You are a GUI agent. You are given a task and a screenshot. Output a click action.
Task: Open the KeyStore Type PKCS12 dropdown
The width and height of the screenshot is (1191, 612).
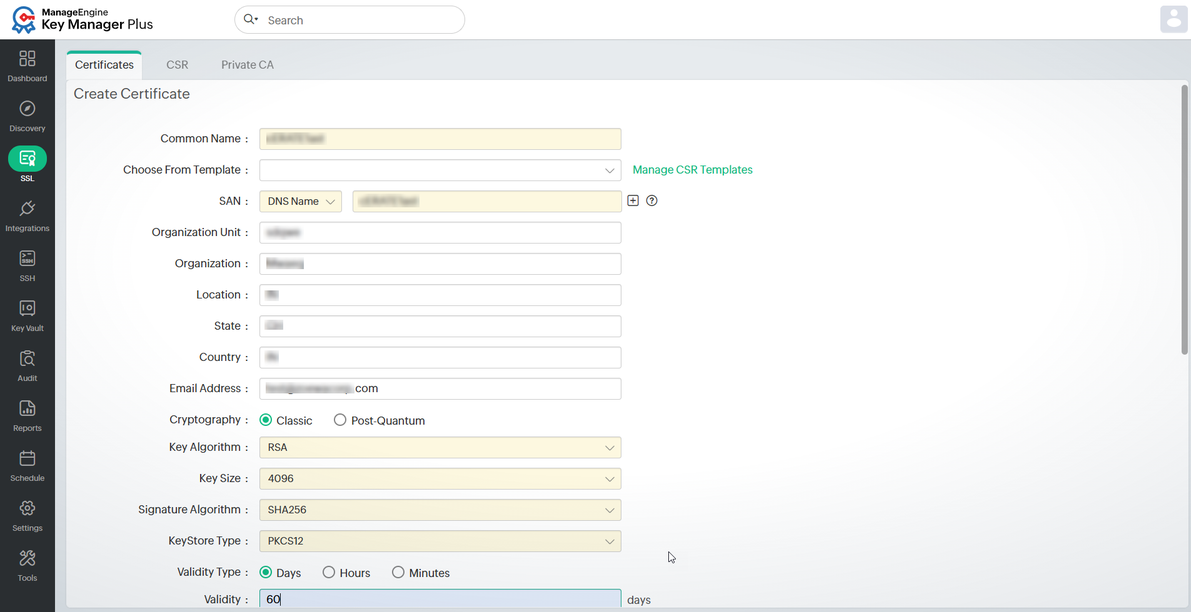pyautogui.click(x=440, y=541)
